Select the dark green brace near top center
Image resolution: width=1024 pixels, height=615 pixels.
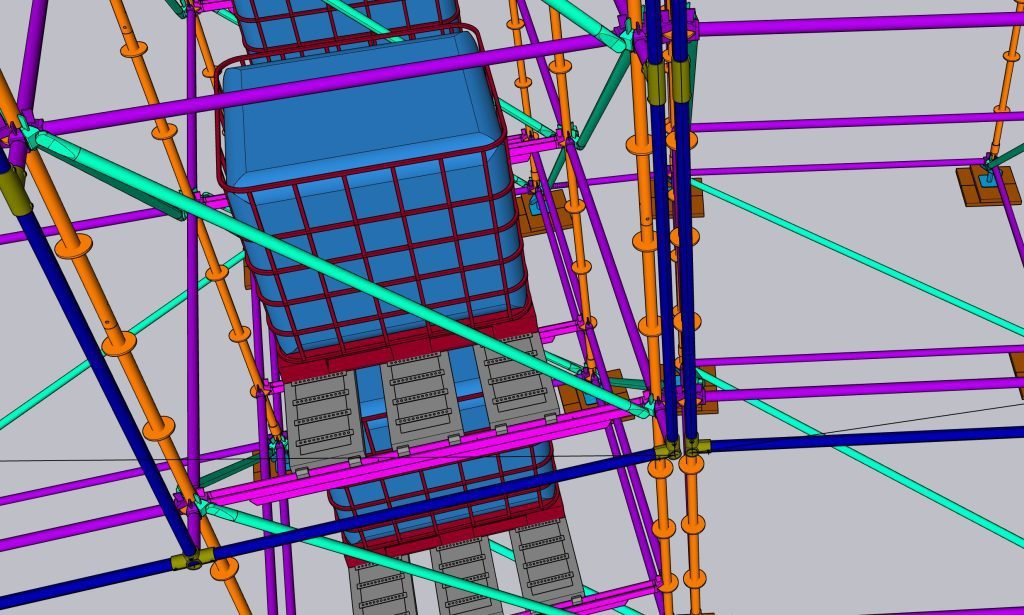click(x=598, y=100)
